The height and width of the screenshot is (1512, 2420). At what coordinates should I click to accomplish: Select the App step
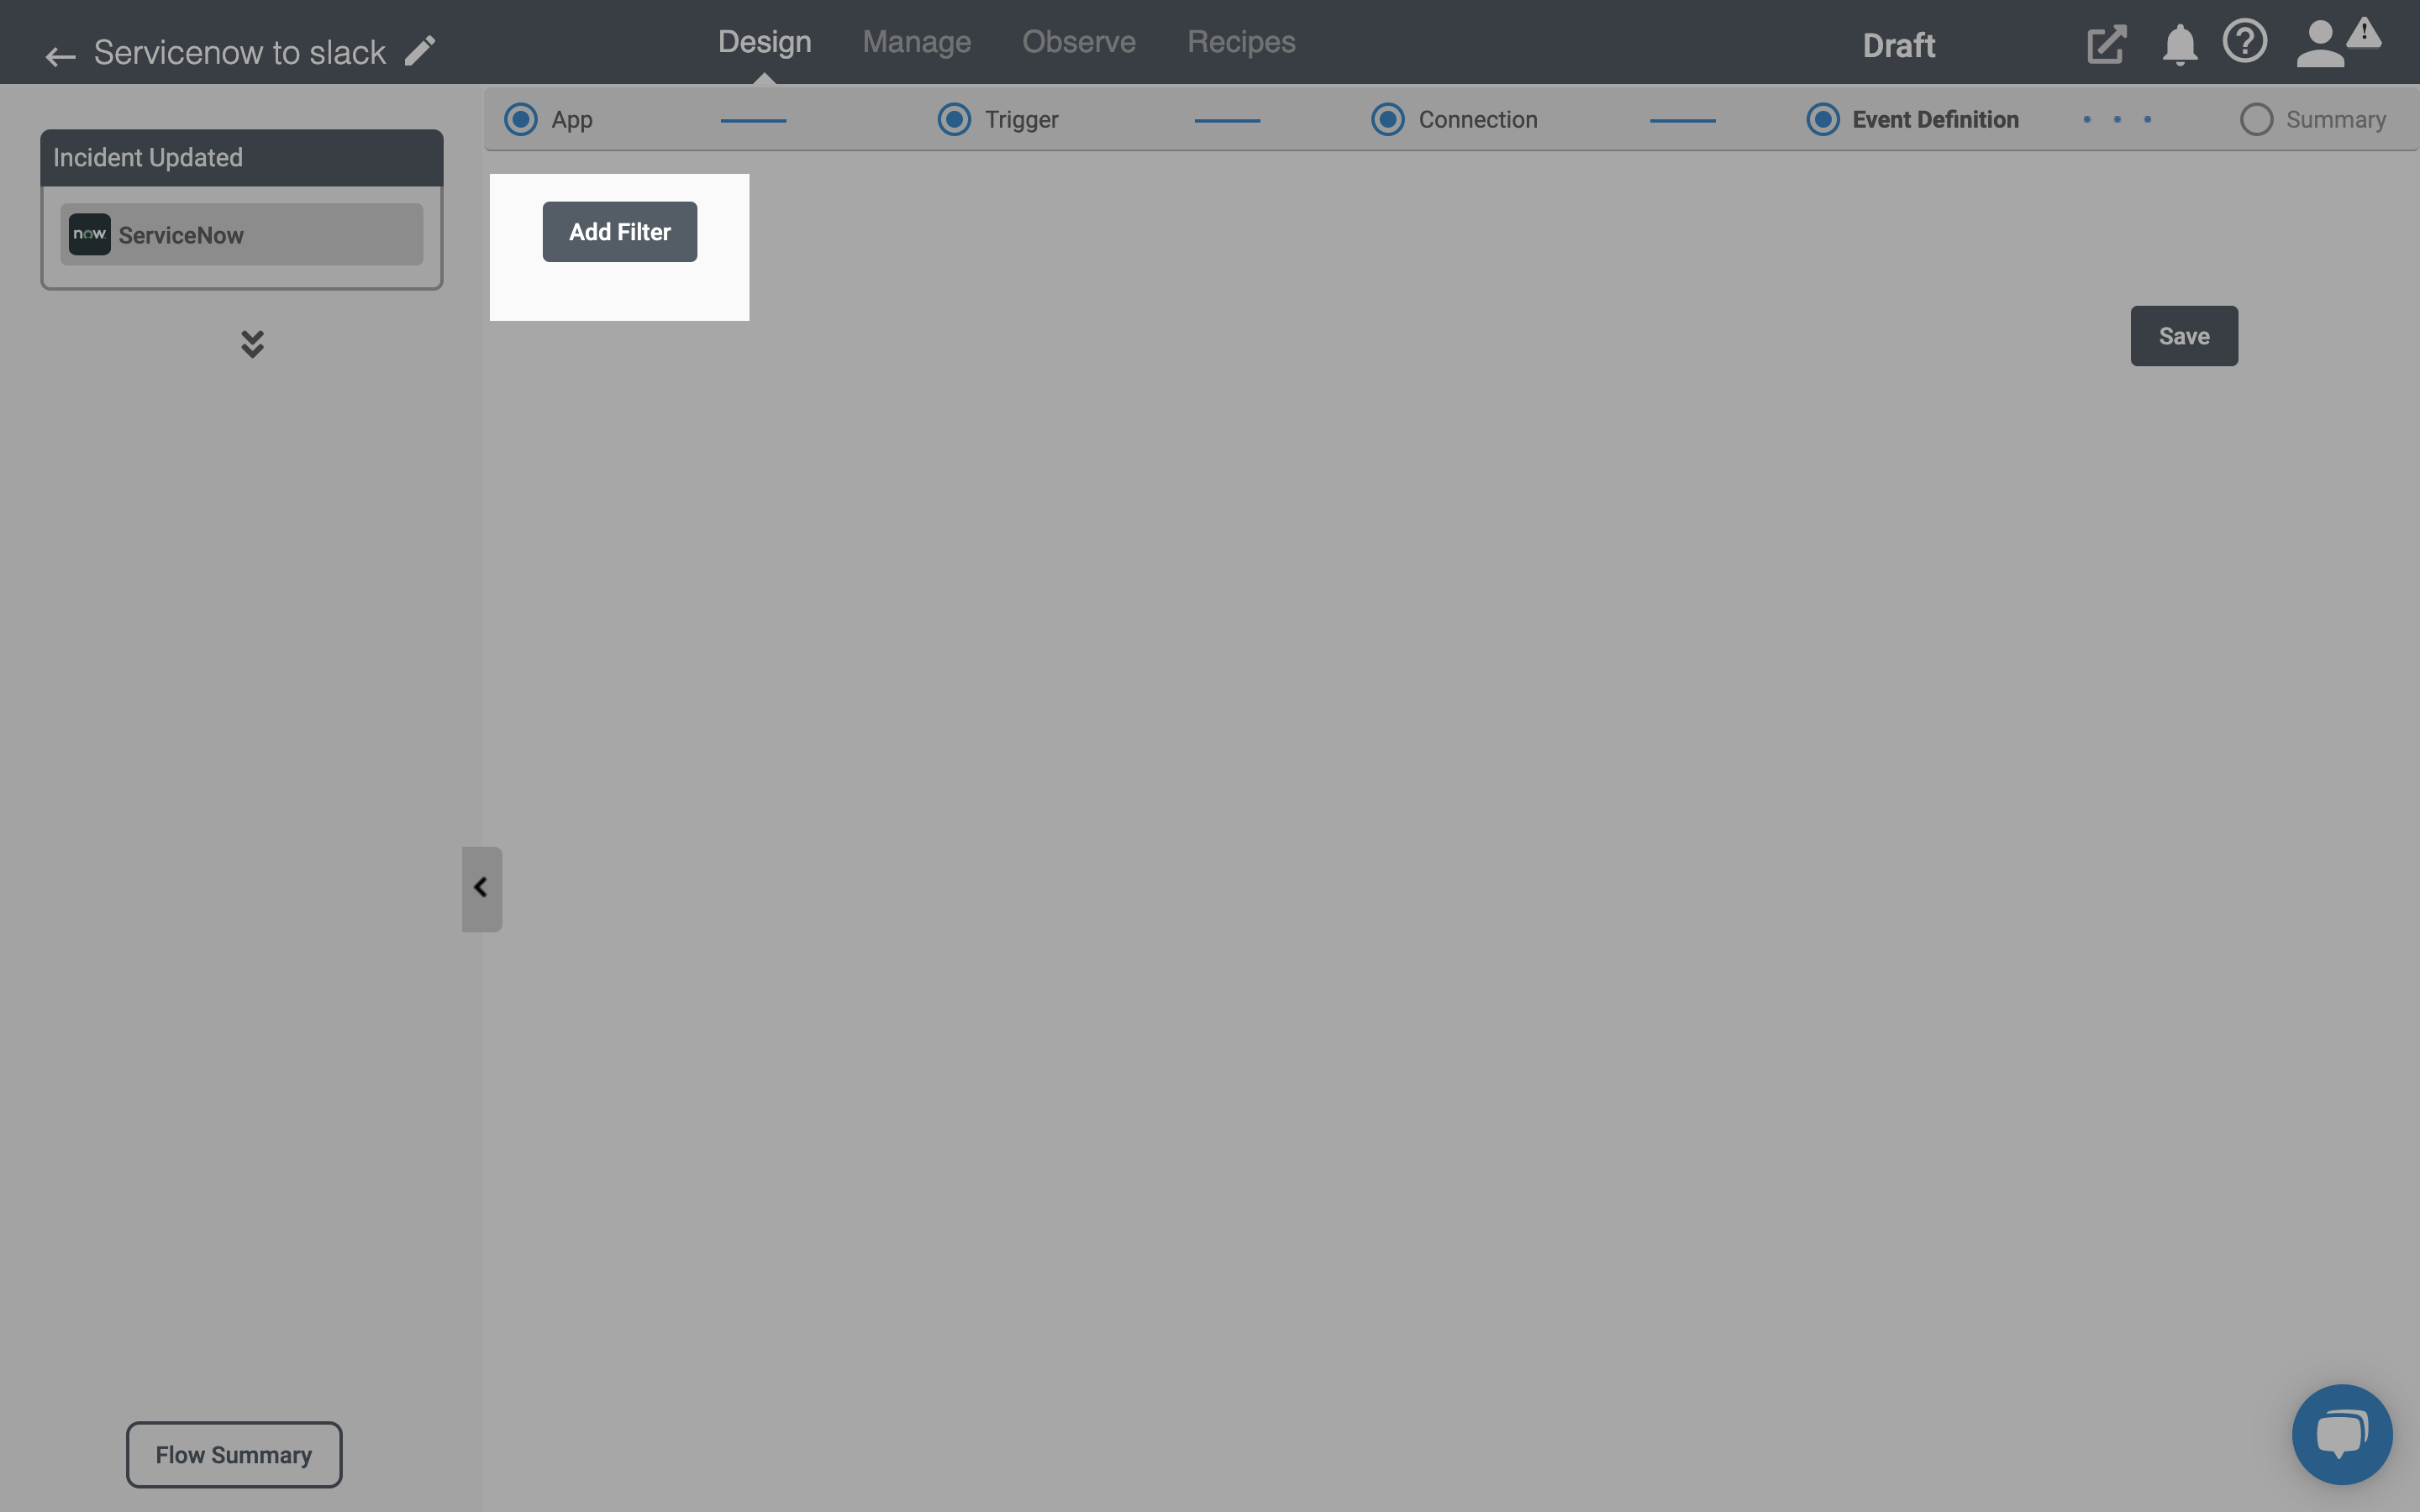pyautogui.click(x=548, y=119)
